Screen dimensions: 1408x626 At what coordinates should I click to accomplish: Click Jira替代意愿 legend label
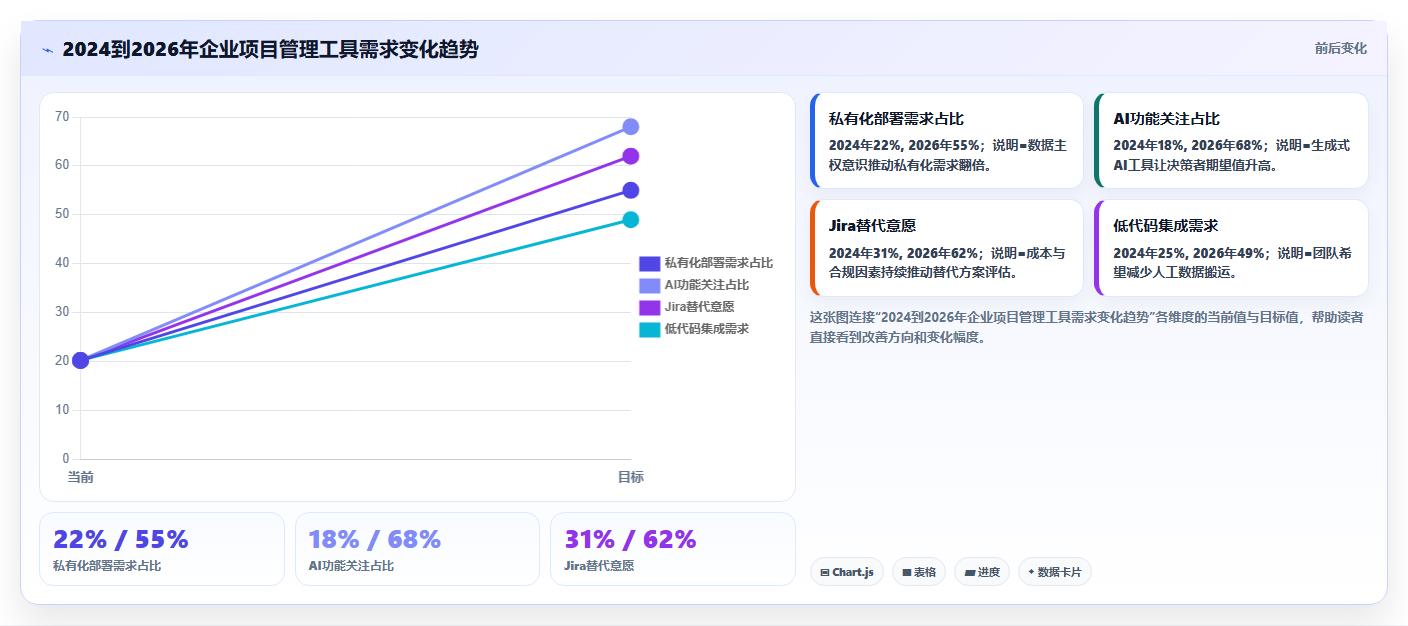(x=699, y=307)
